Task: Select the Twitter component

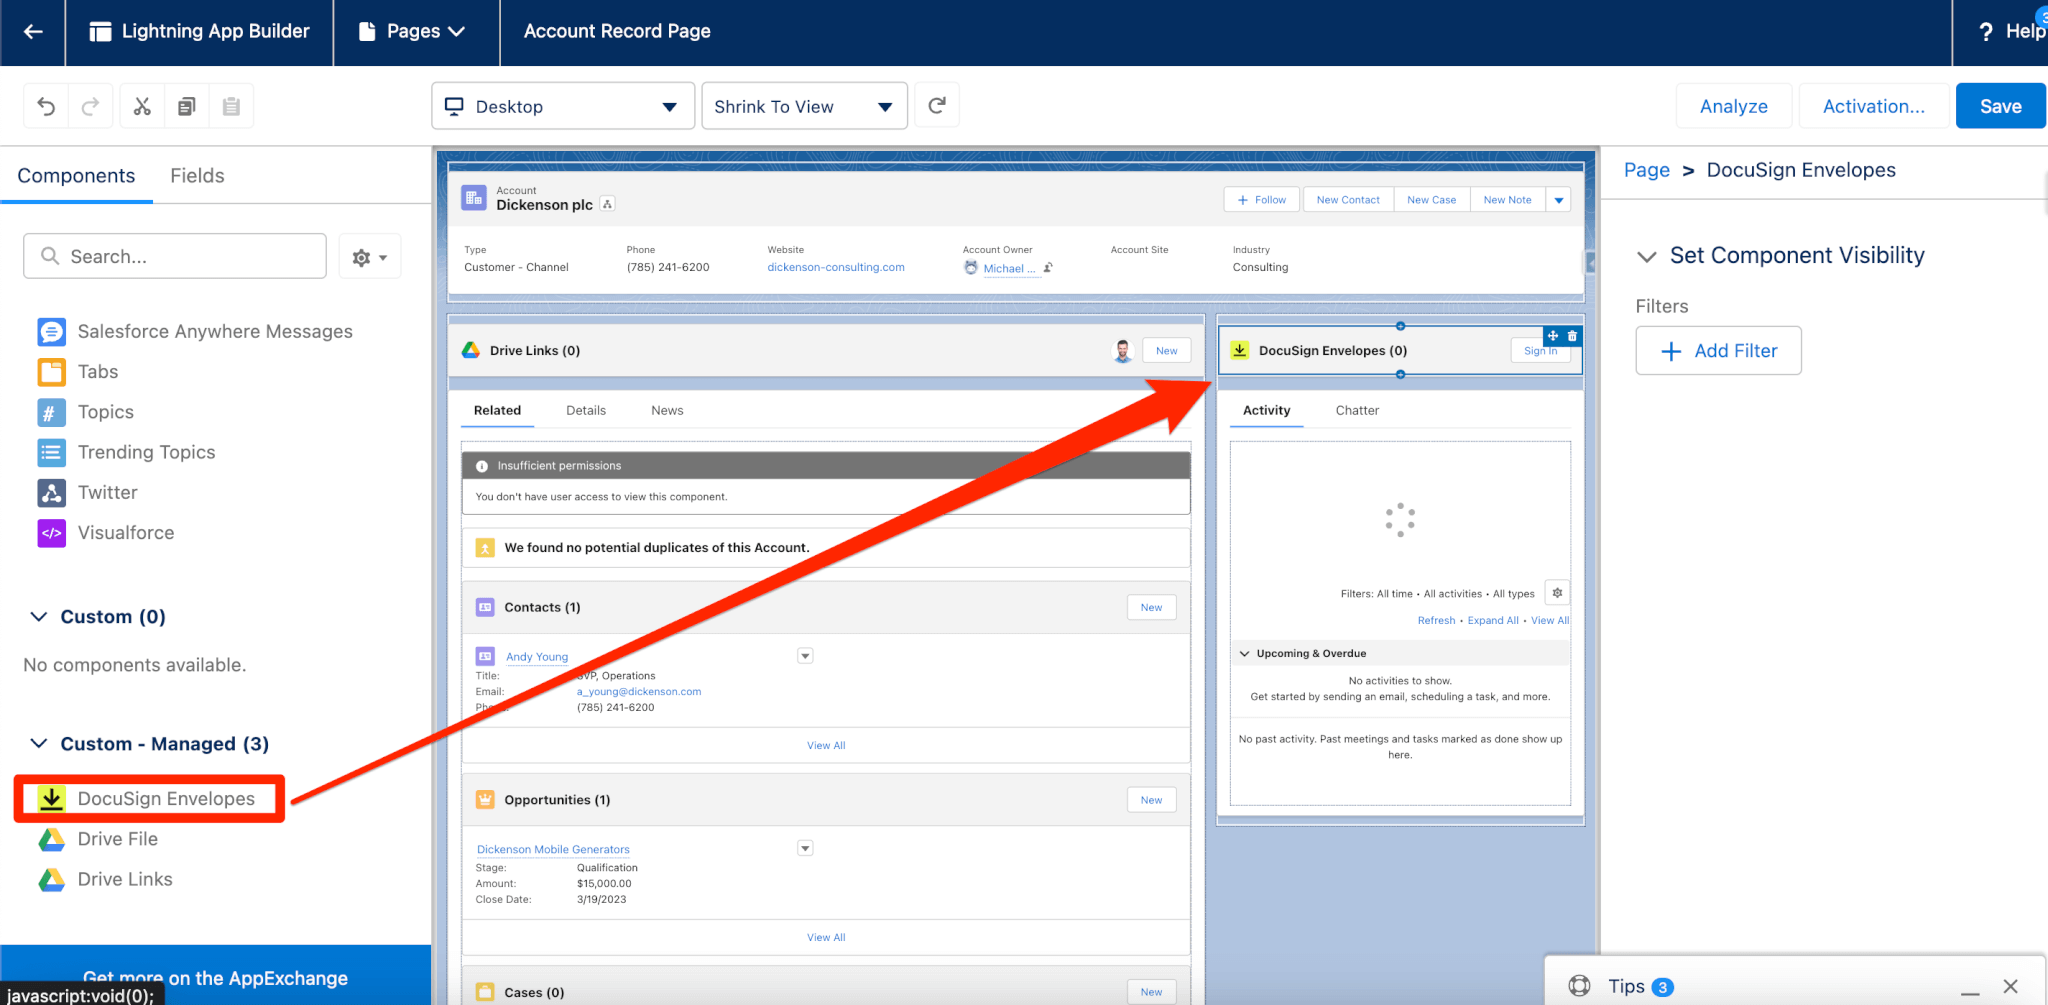Action: [88, 492]
